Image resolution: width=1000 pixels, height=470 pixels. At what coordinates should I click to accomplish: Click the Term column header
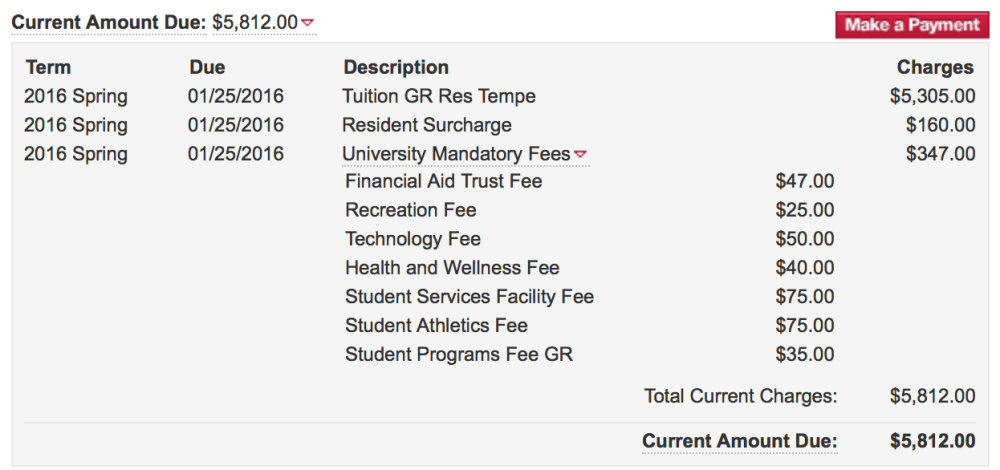point(48,67)
